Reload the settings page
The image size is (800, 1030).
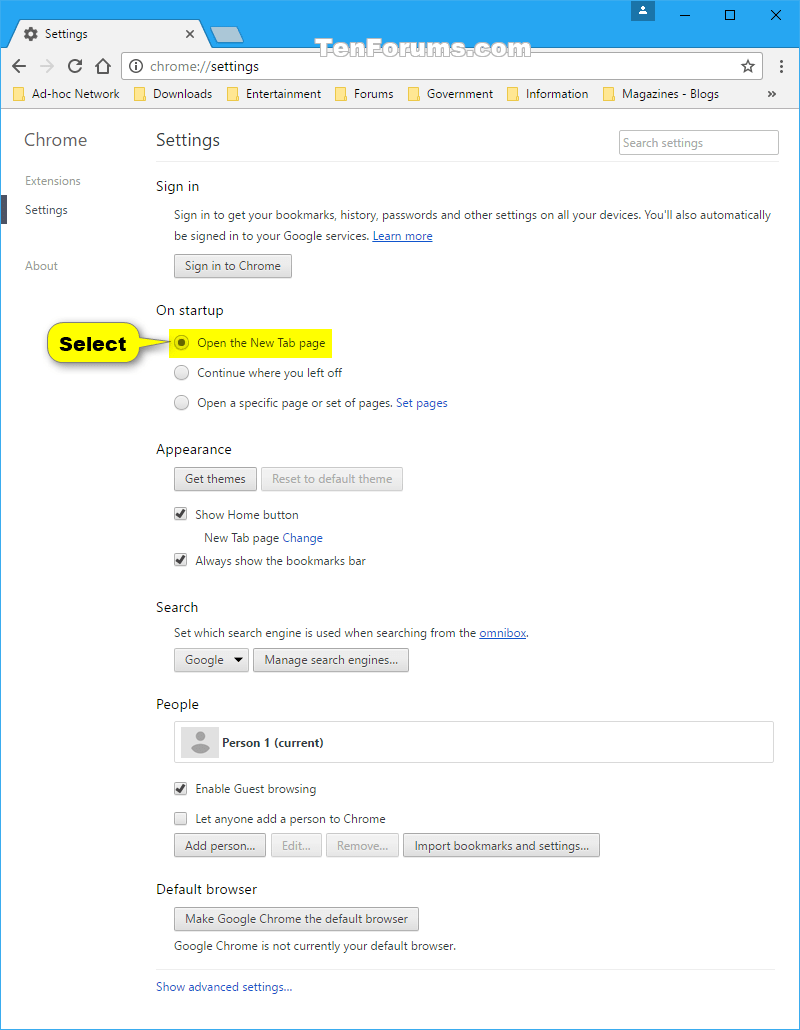pyautogui.click(x=75, y=65)
